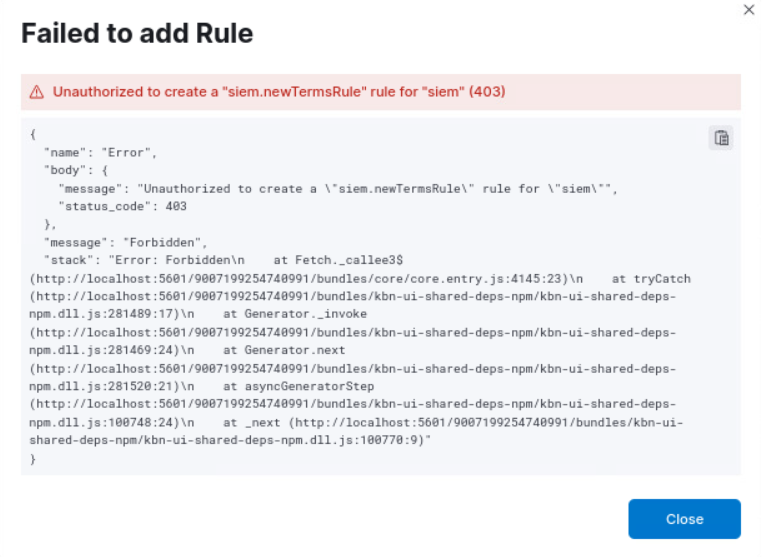Click the 'at asyncGeneratorStep' stack text
This screenshot has height=557, width=762.
[299, 387]
